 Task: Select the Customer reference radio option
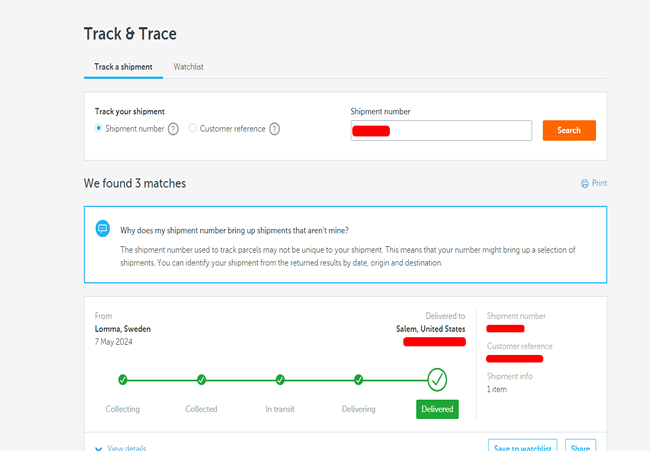(x=193, y=129)
